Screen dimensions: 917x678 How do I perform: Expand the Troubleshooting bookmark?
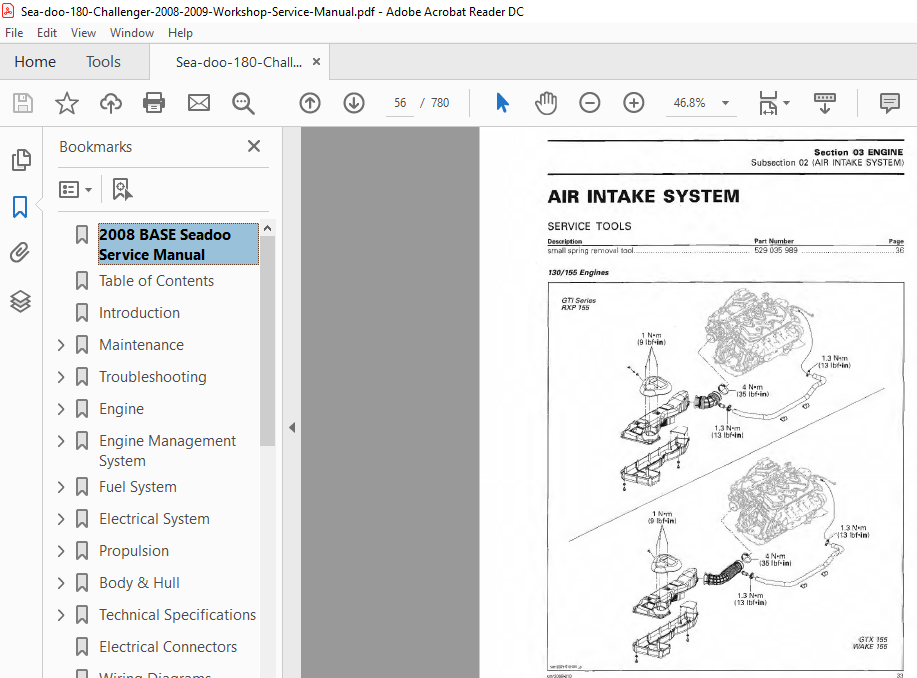tap(61, 377)
